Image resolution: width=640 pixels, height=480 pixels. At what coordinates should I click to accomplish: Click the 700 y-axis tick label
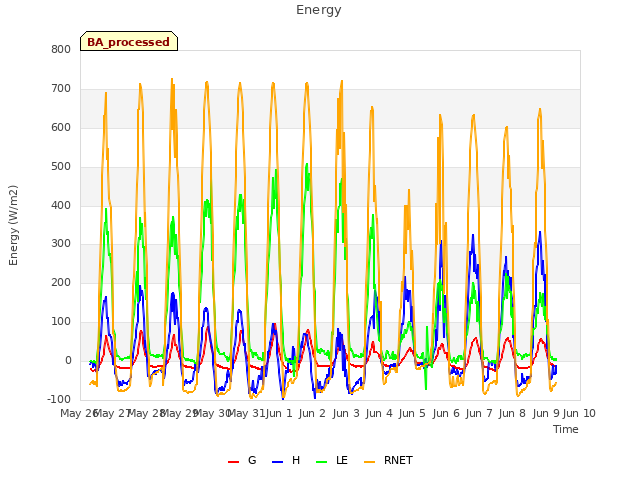[x=61, y=88]
